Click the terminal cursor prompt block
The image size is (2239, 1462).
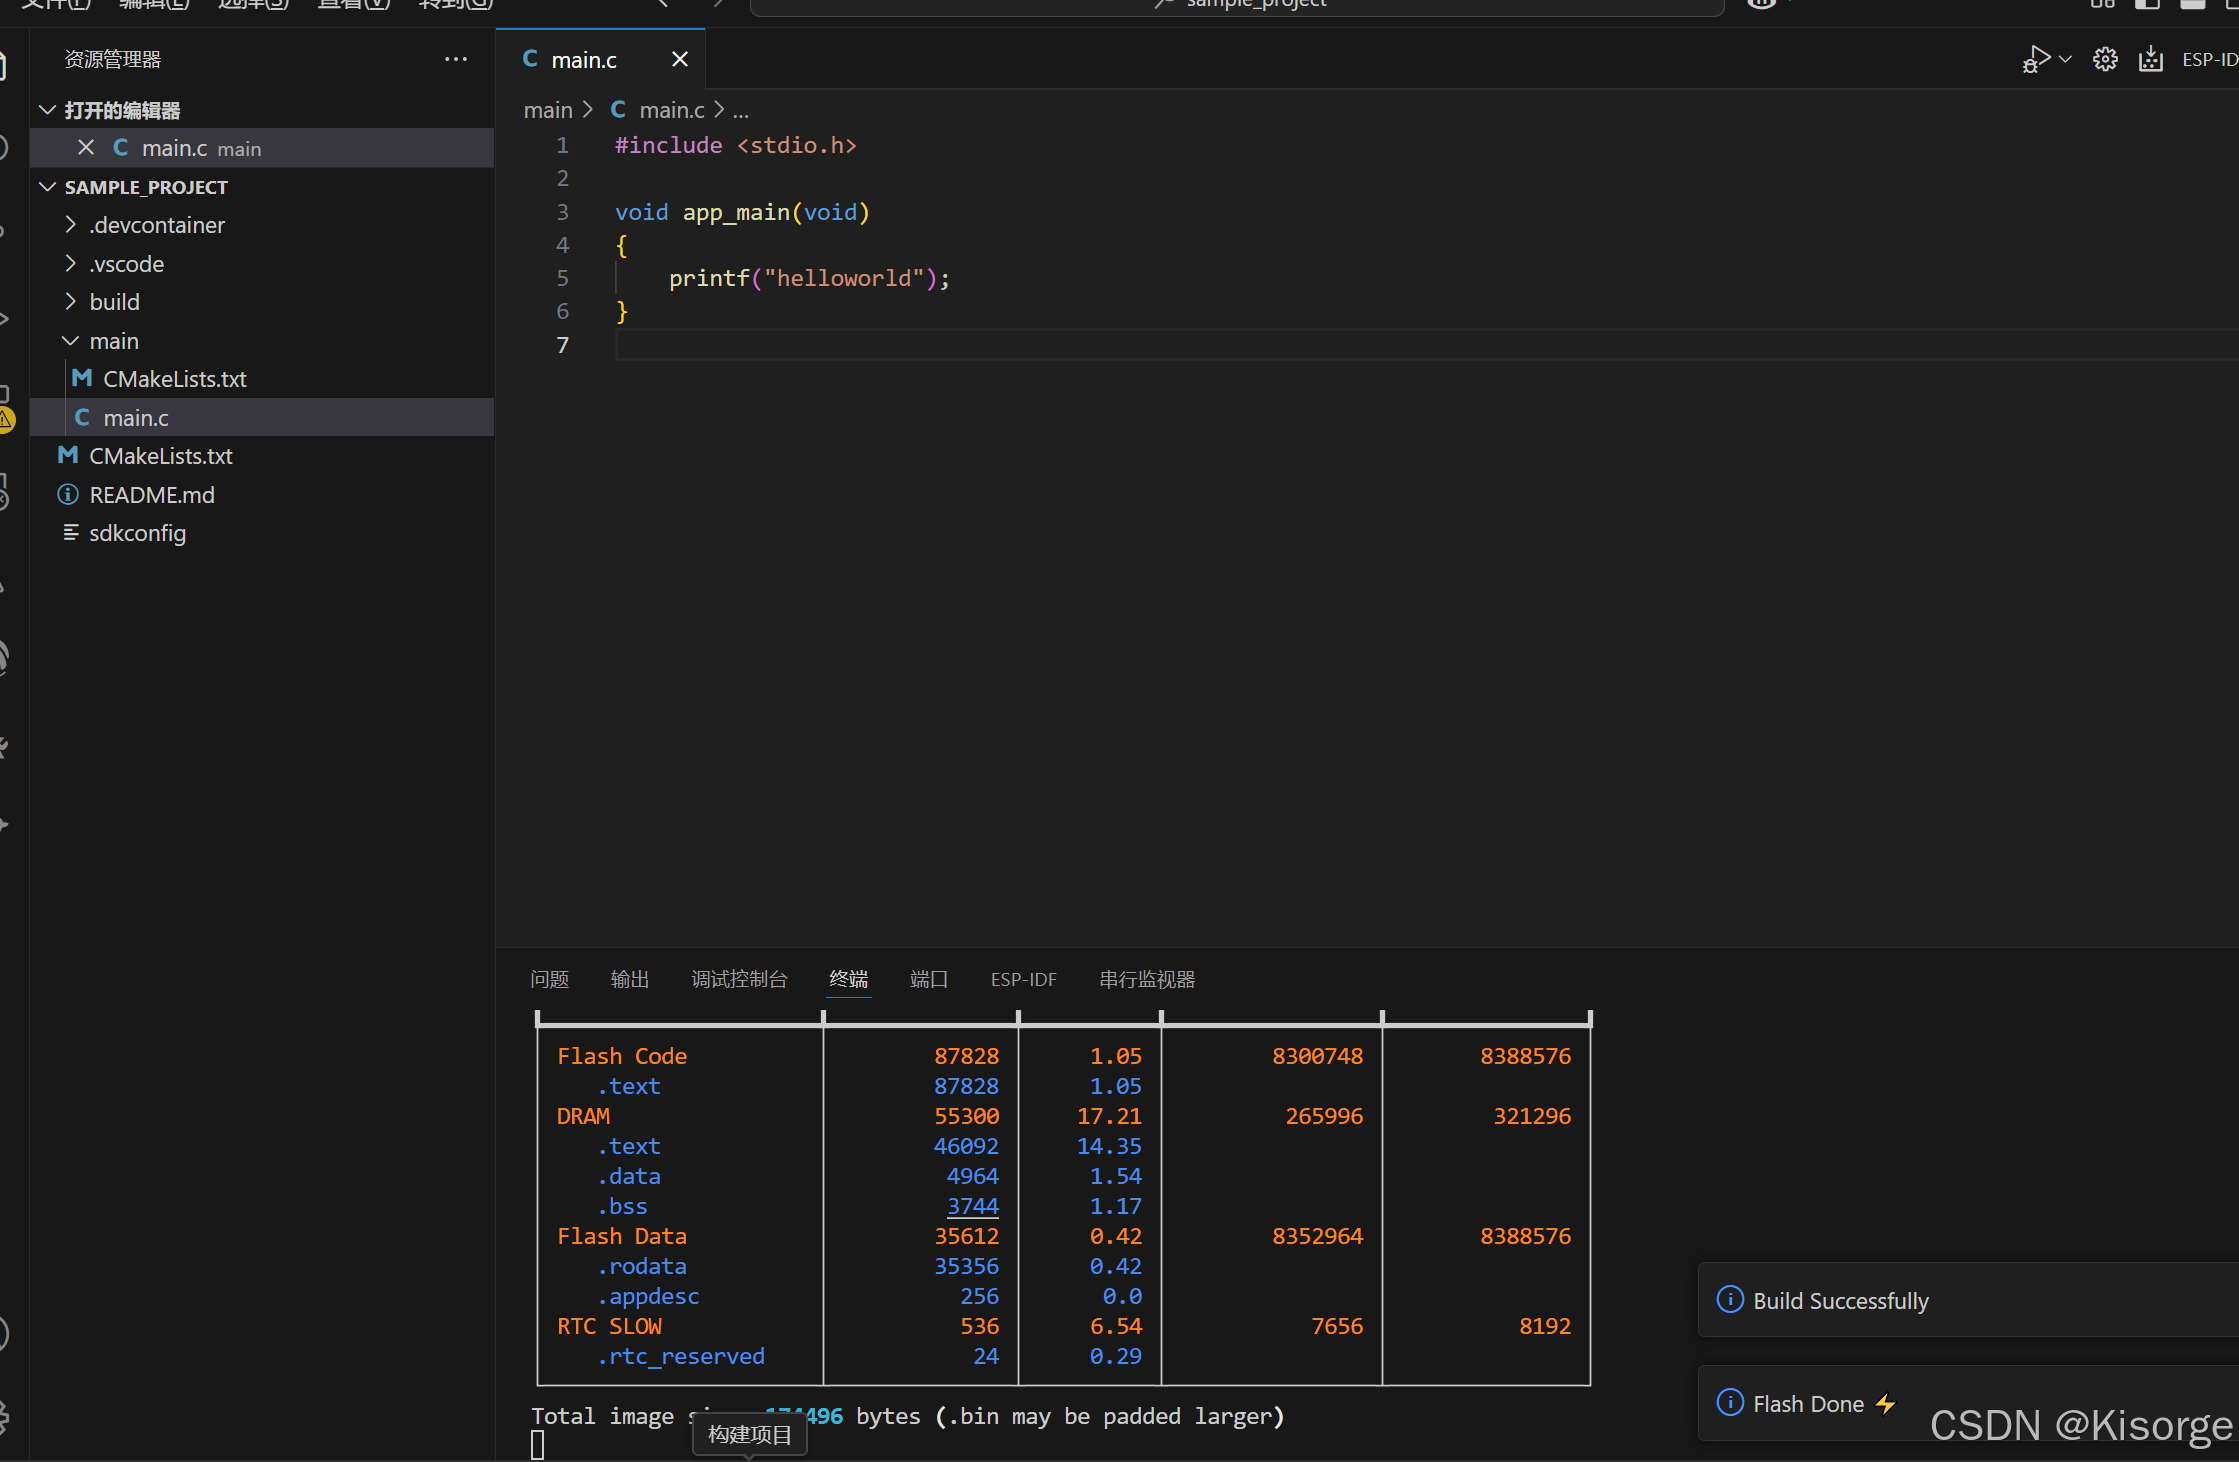(x=538, y=1444)
